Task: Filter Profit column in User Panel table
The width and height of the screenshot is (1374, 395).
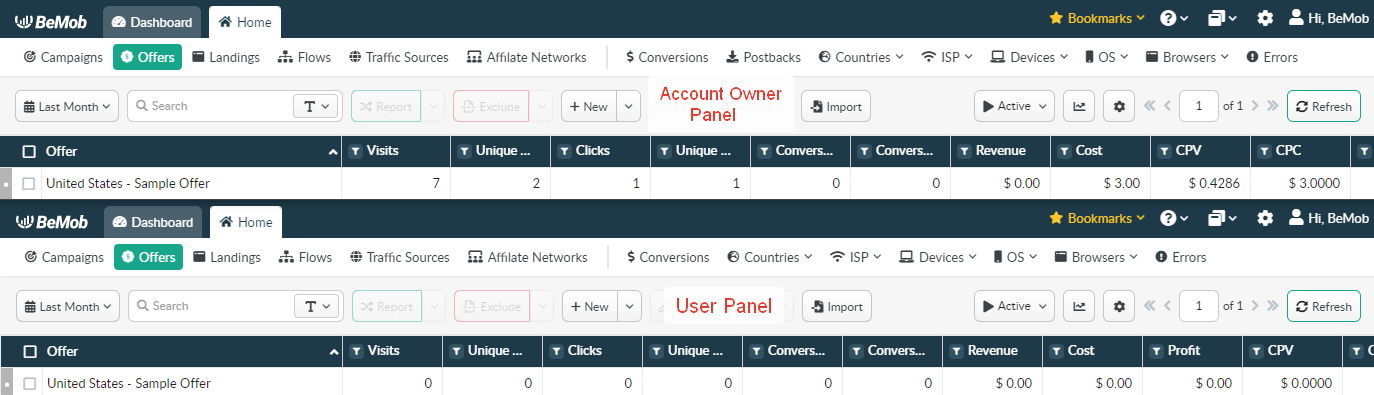Action: click(1157, 351)
